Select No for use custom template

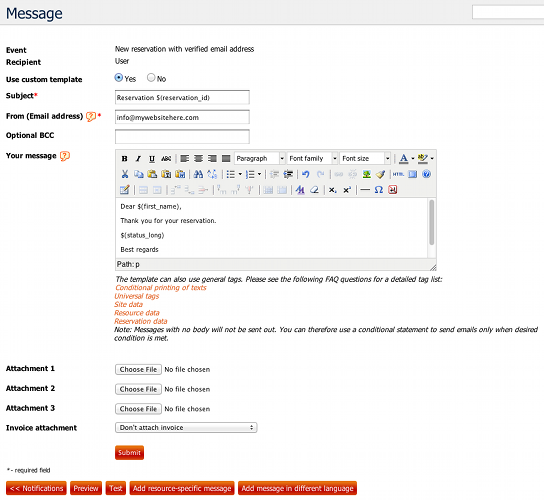point(151,78)
